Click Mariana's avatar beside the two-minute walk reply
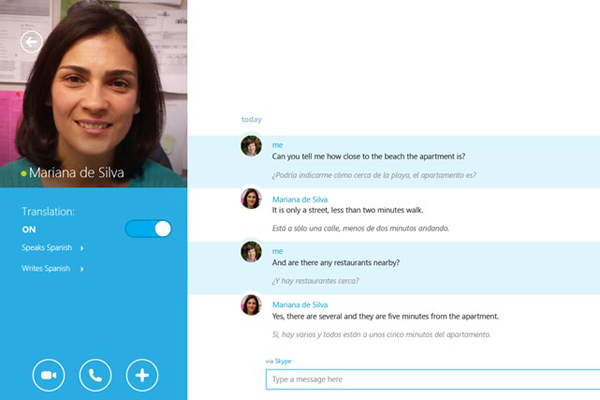This screenshot has width=600, height=400. tap(251, 198)
